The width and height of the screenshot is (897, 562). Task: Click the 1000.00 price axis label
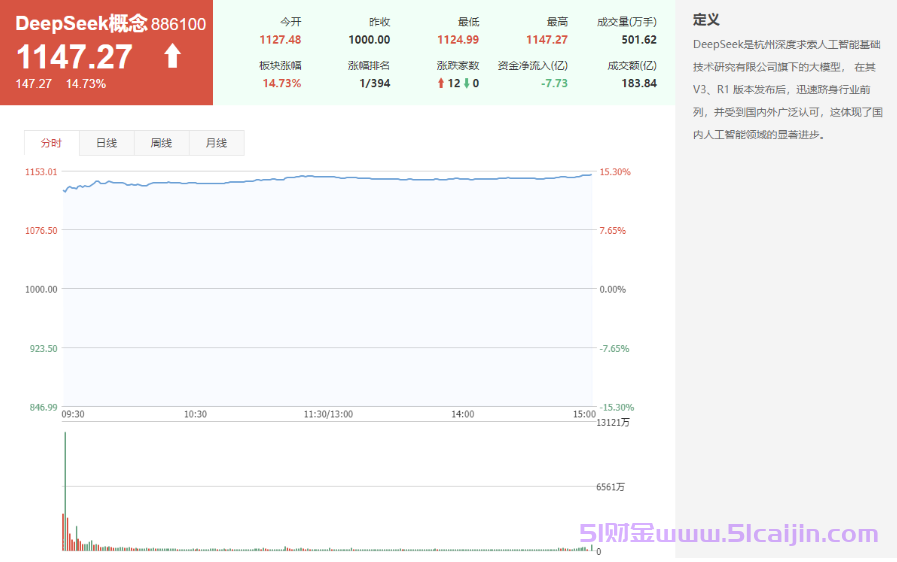pos(41,290)
